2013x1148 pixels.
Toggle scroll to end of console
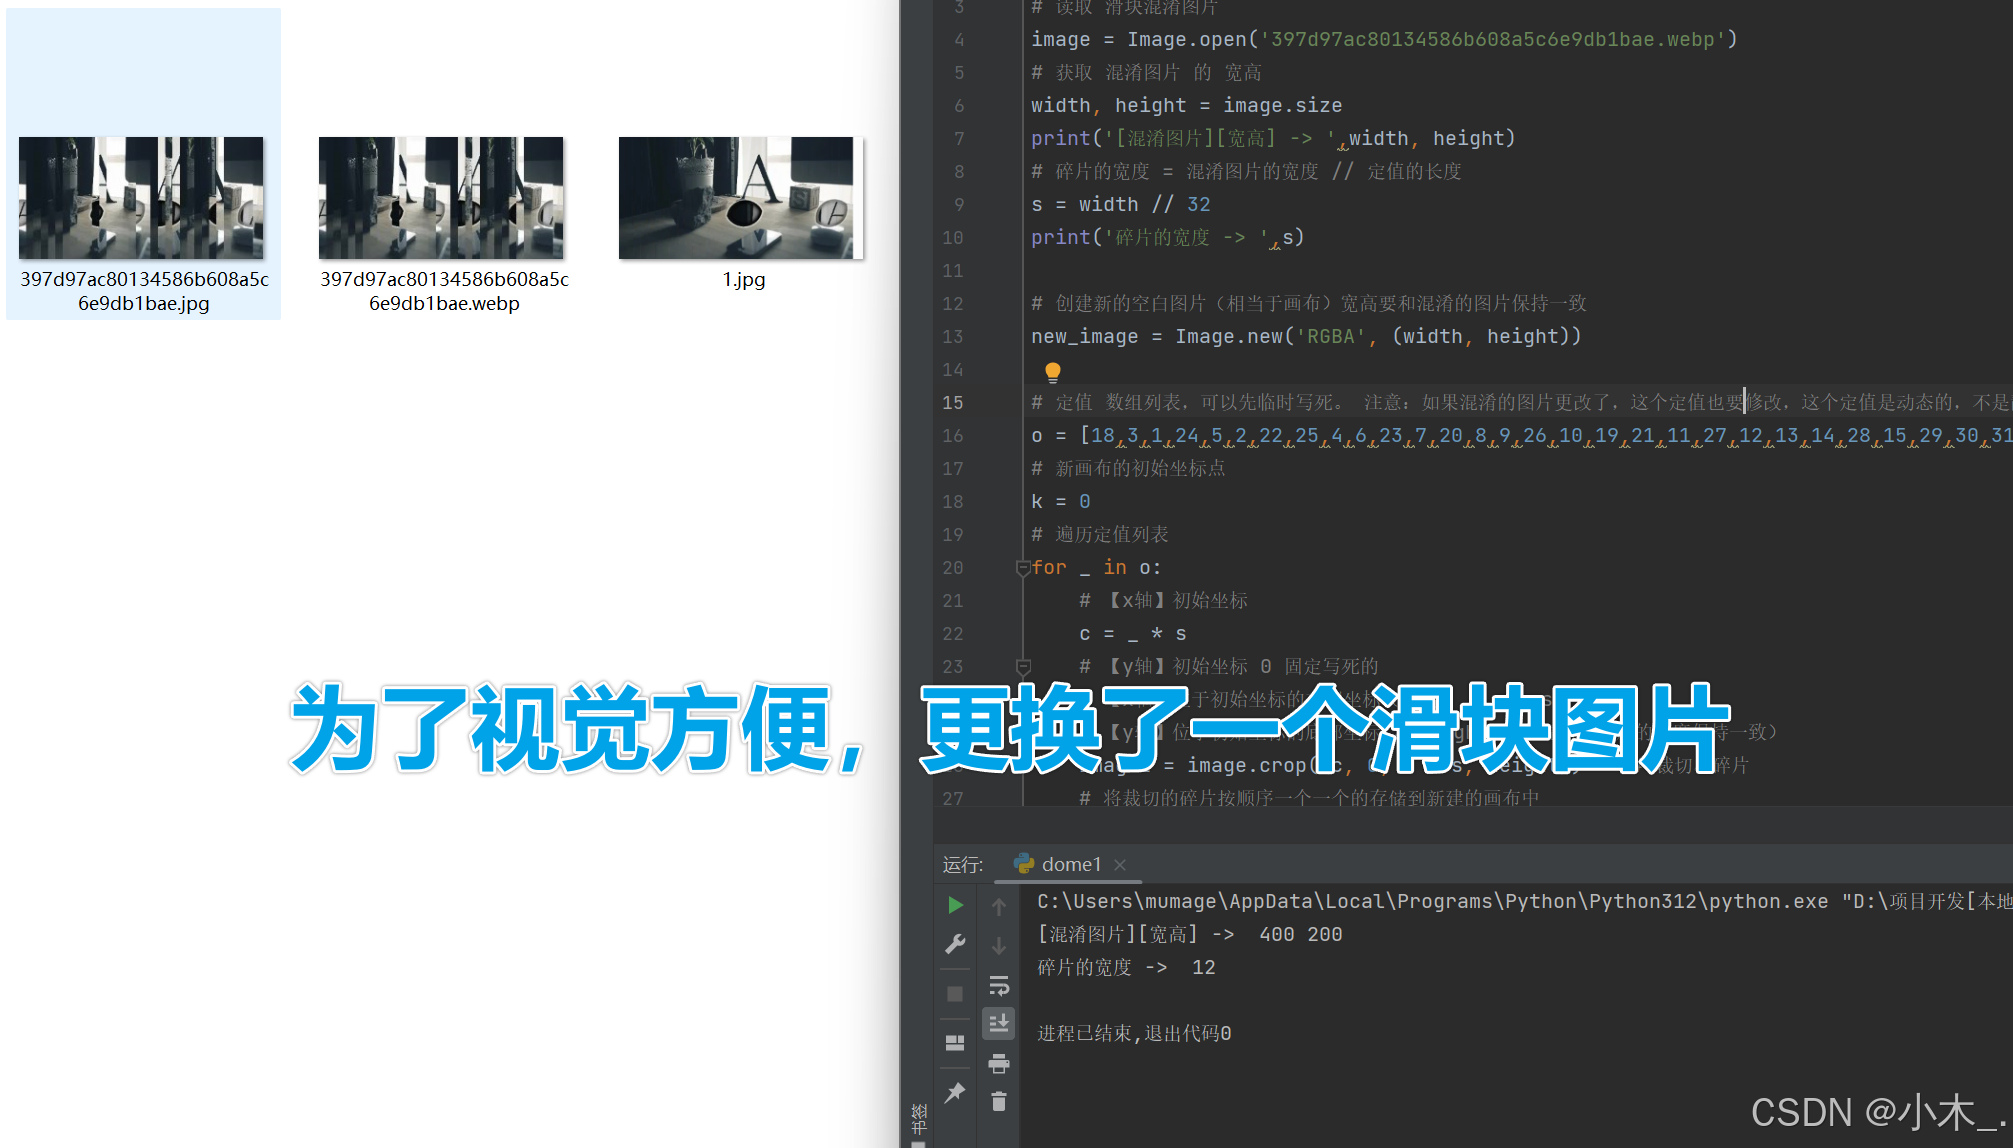click(x=998, y=1023)
